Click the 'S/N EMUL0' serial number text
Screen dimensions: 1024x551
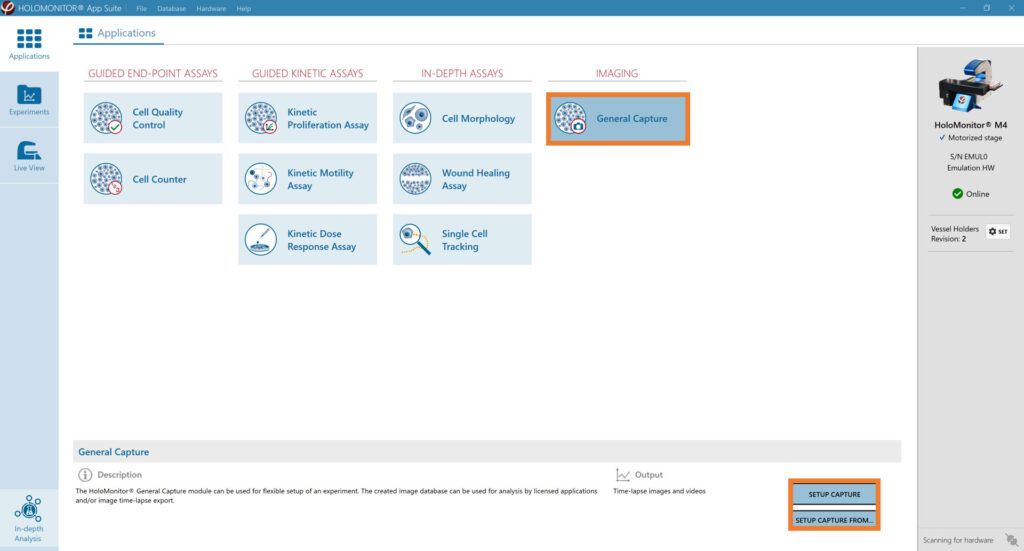coord(968,157)
